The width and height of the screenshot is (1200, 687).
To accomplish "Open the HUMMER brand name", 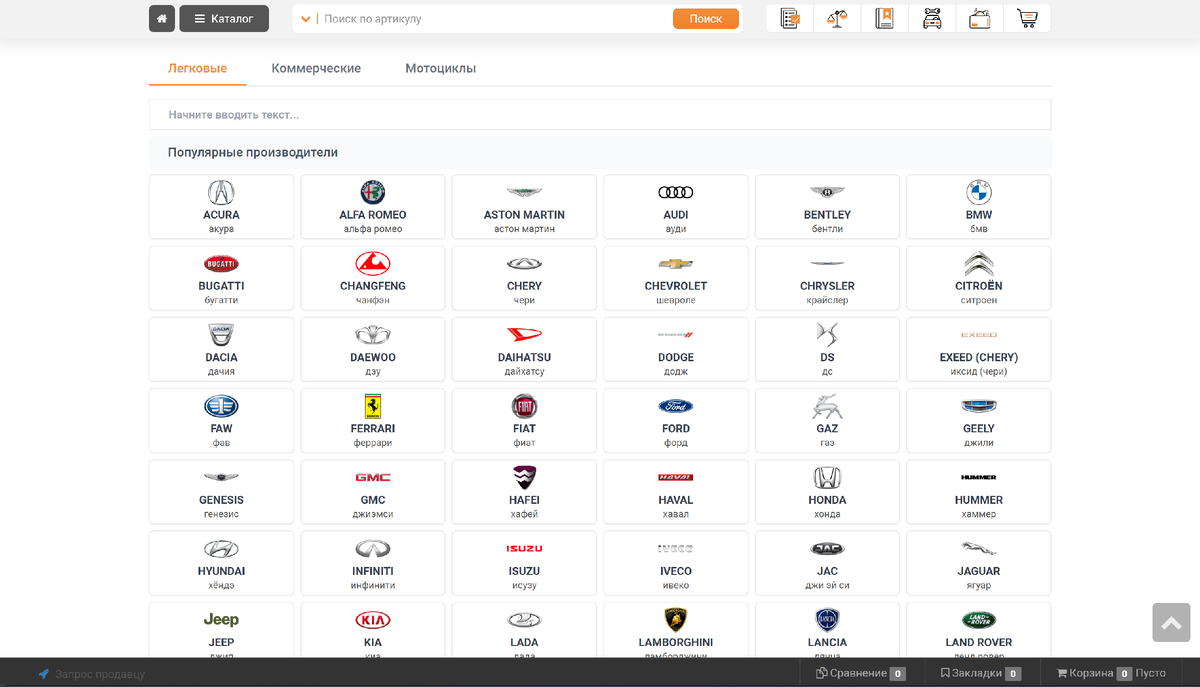I will click(979, 500).
